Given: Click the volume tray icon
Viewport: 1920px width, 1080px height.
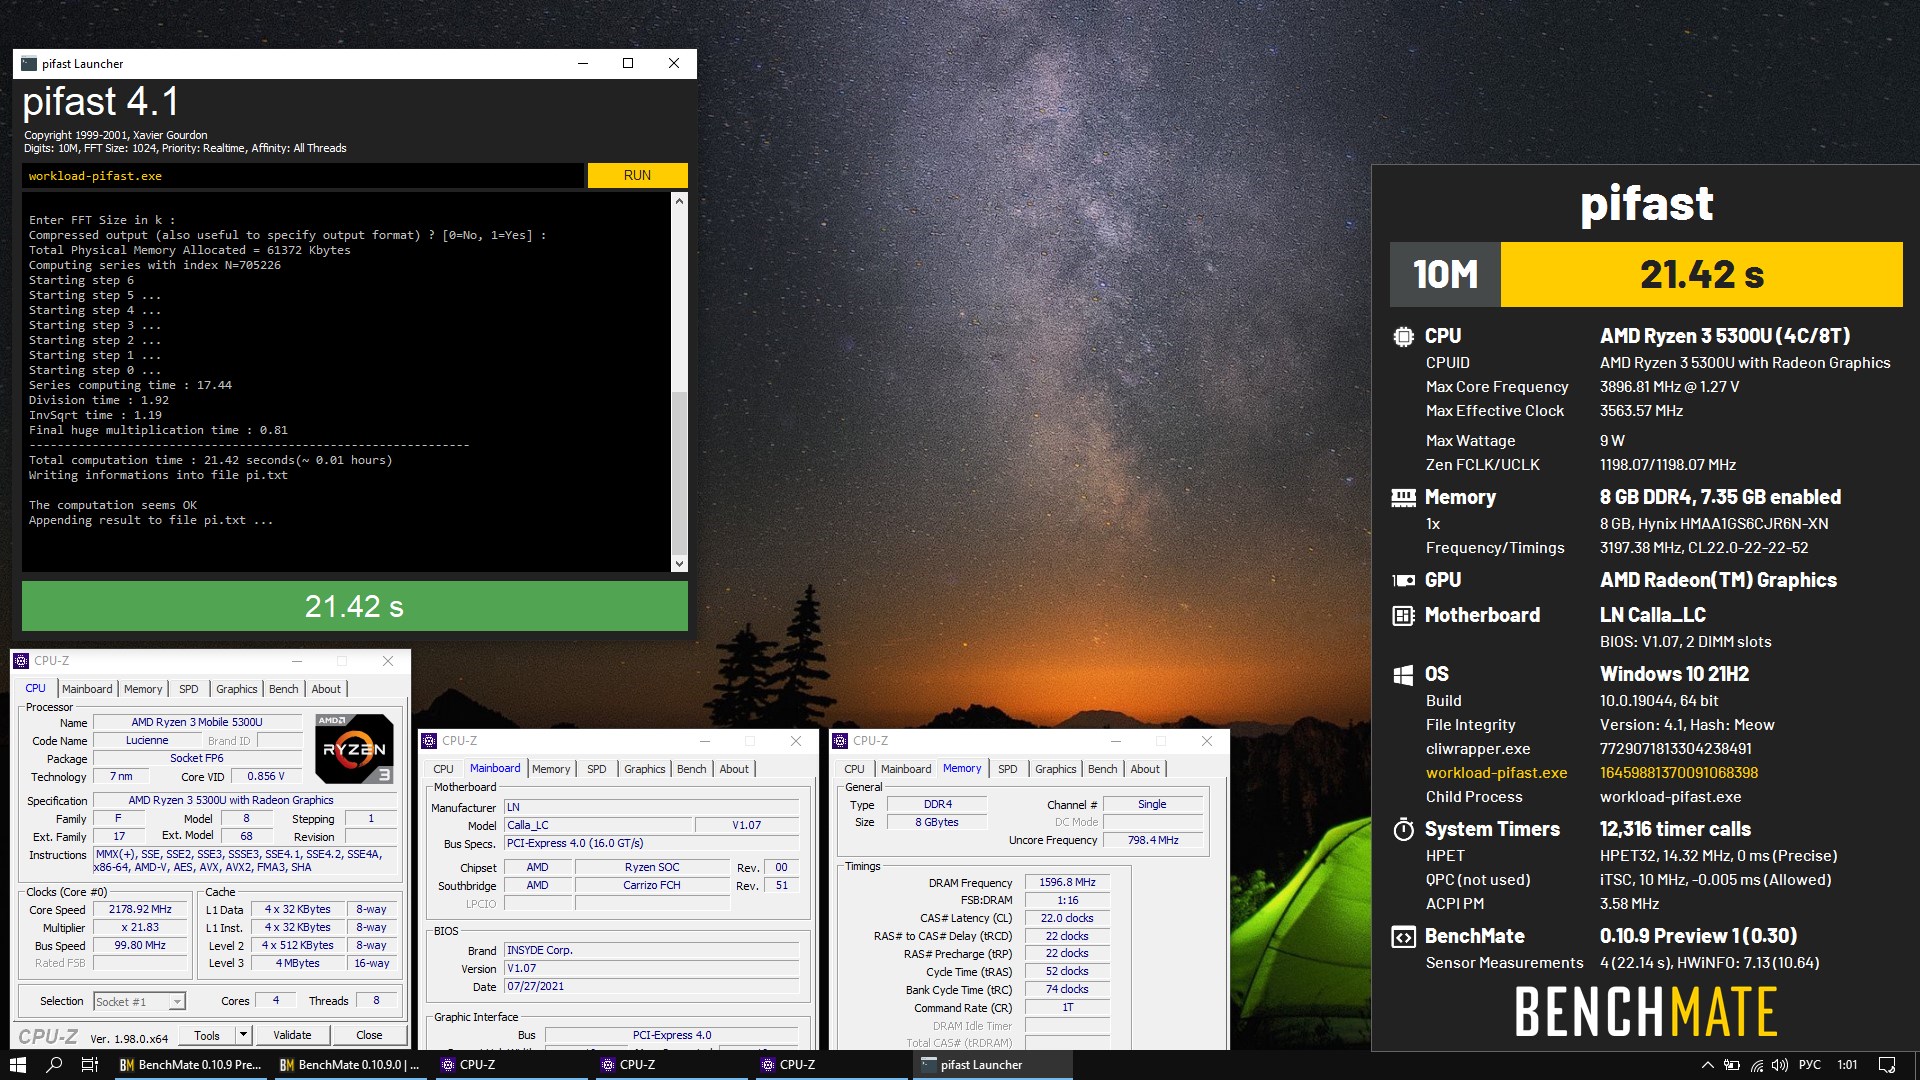Looking at the screenshot, I should (1780, 1065).
